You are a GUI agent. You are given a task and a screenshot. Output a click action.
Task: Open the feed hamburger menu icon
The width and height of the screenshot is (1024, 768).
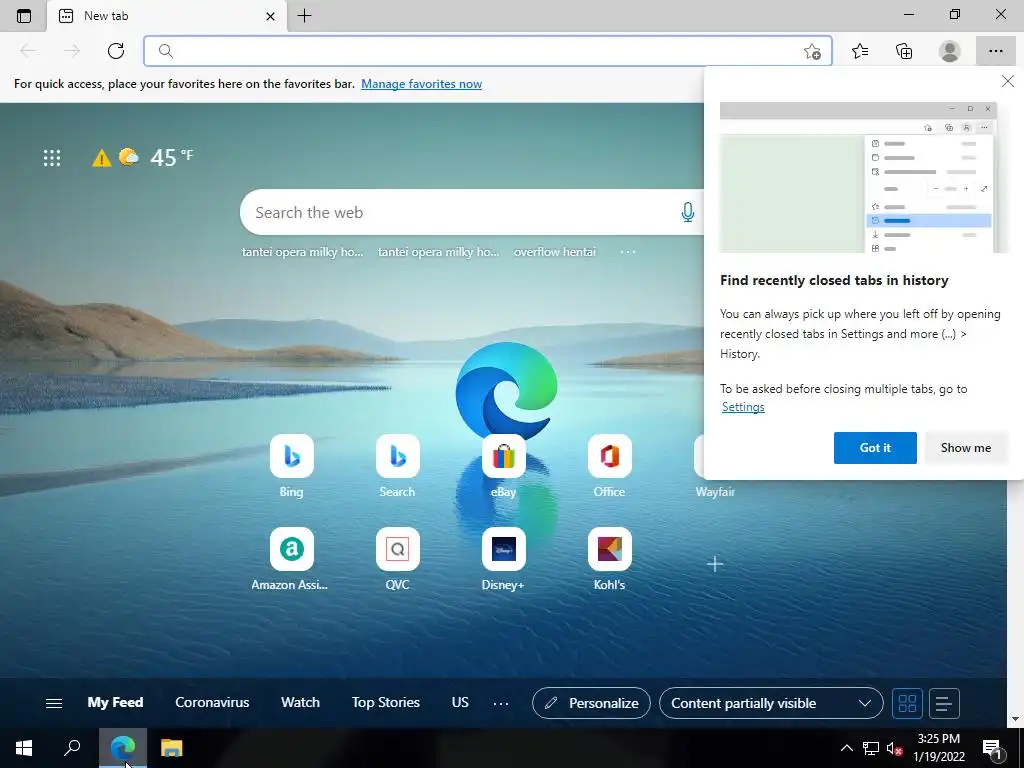pyautogui.click(x=54, y=703)
